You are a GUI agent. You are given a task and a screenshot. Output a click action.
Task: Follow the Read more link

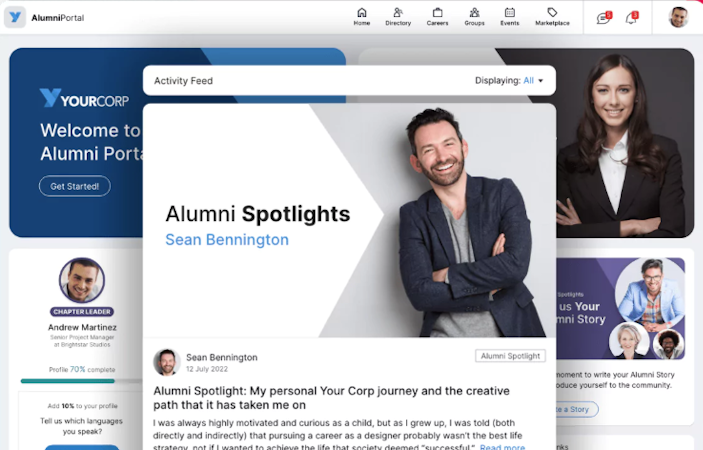point(502,447)
